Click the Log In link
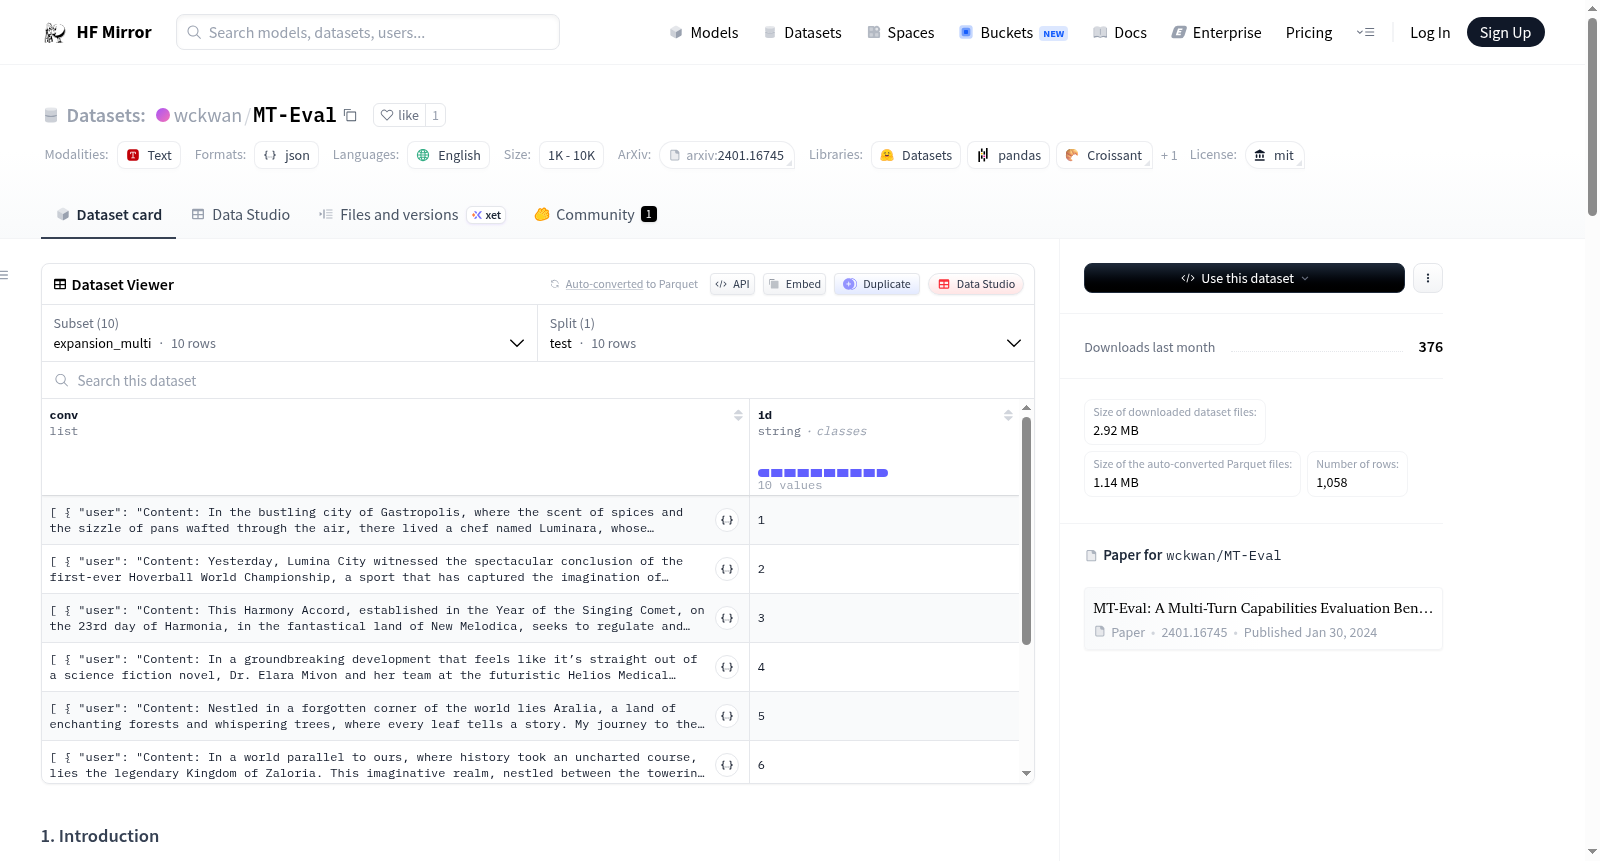The width and height of the screenshot is (1600, 861). 1430,32
